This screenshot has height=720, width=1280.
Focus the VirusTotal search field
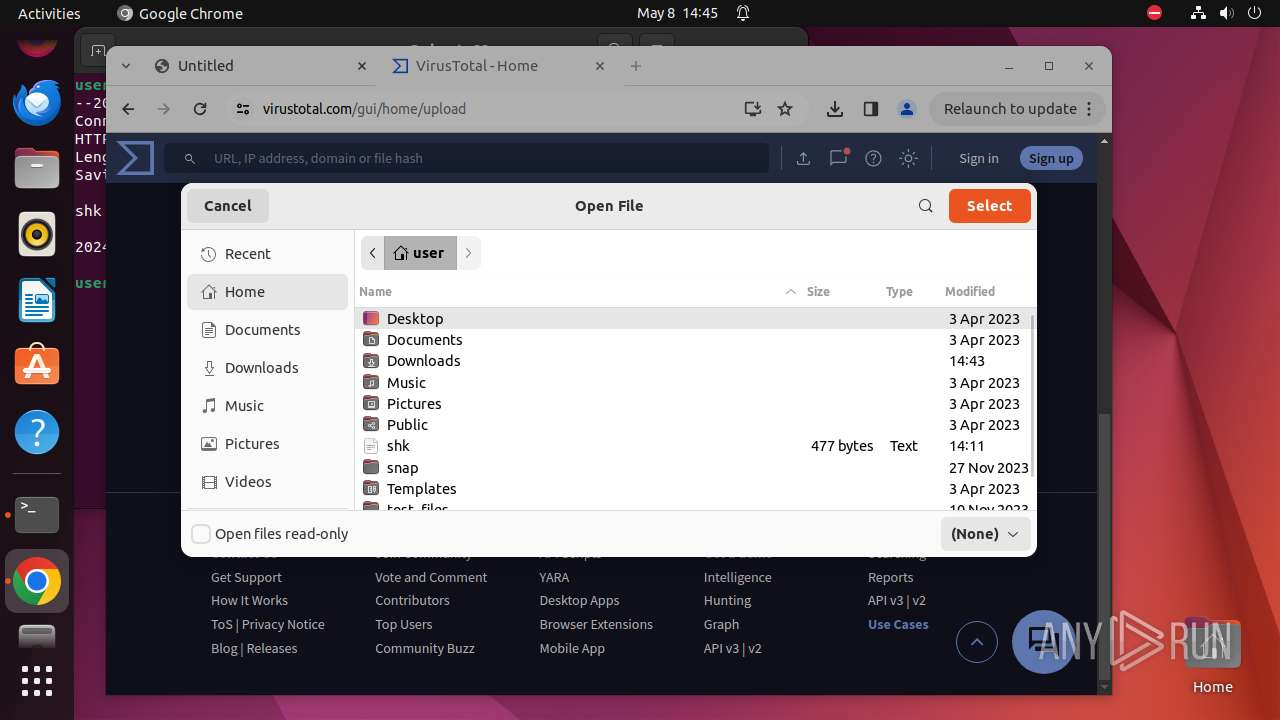click(467, 158)
